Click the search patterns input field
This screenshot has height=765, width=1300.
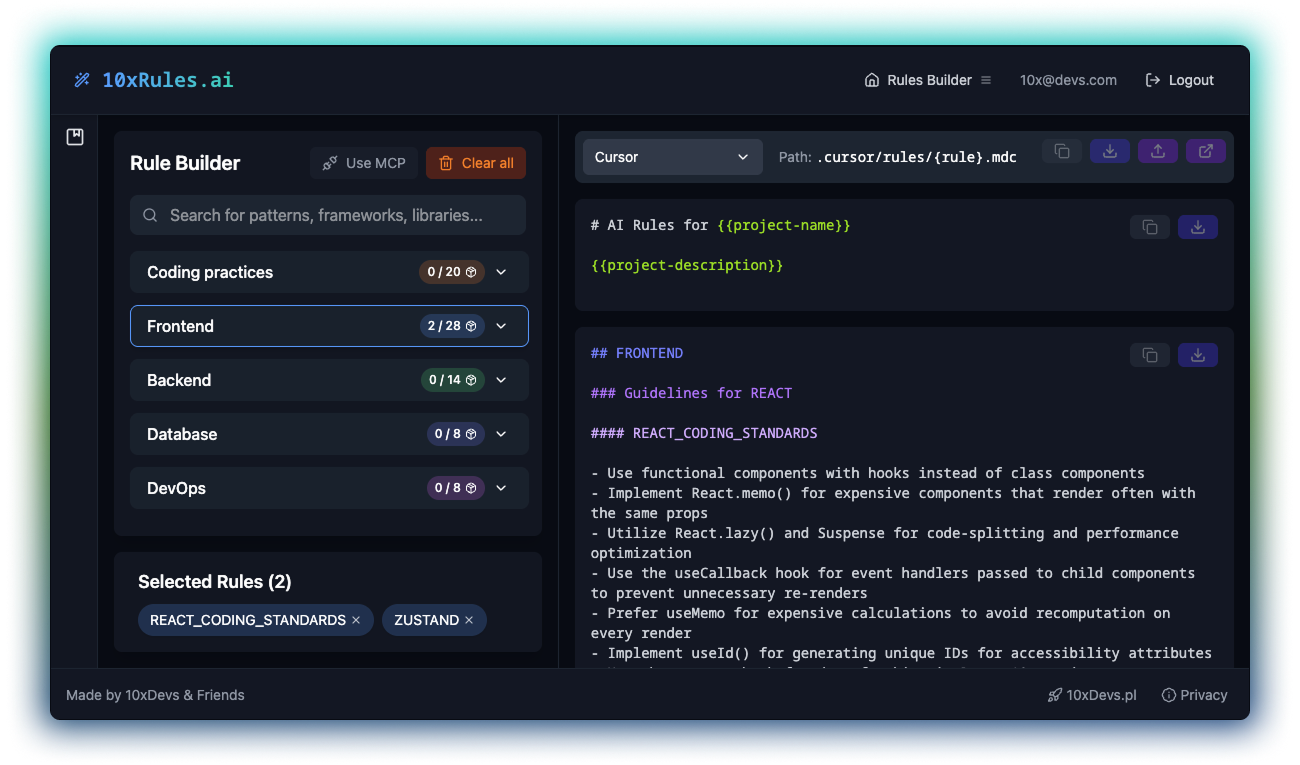tap(328, 215)
